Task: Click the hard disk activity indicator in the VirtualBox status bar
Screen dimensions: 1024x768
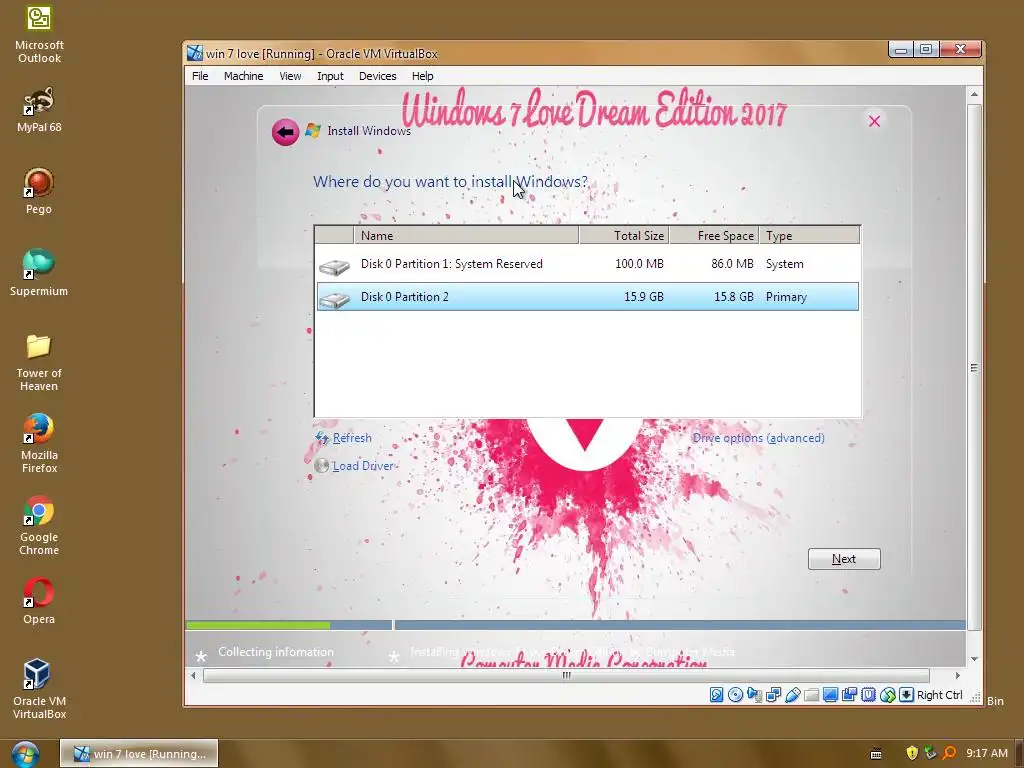Action: [716, 695]
